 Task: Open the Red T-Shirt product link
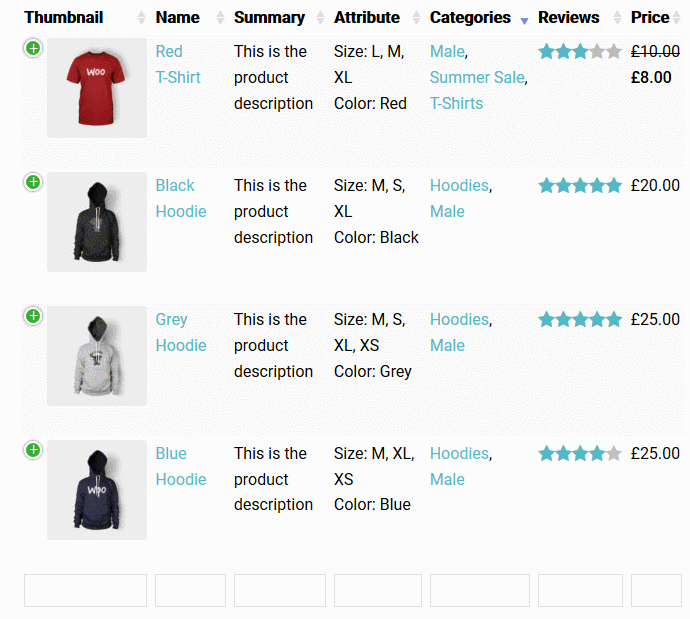(178, 64)
